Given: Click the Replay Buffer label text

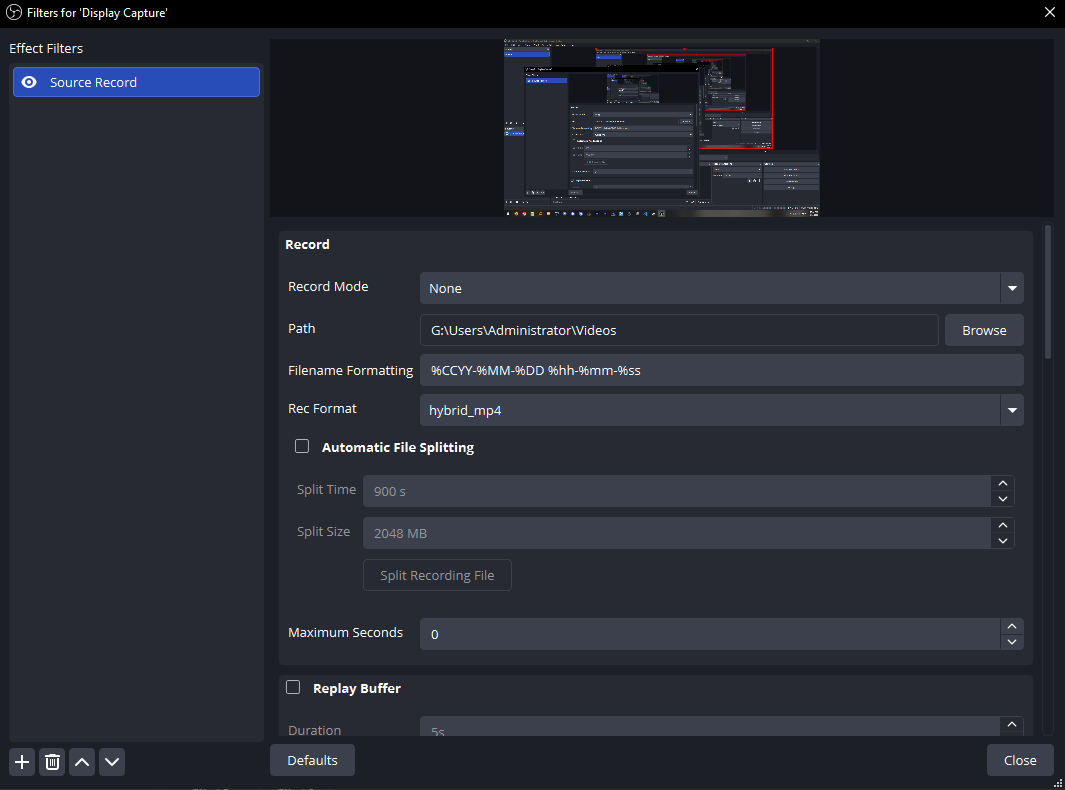Looking at the screenshot, I should point(357,688).
